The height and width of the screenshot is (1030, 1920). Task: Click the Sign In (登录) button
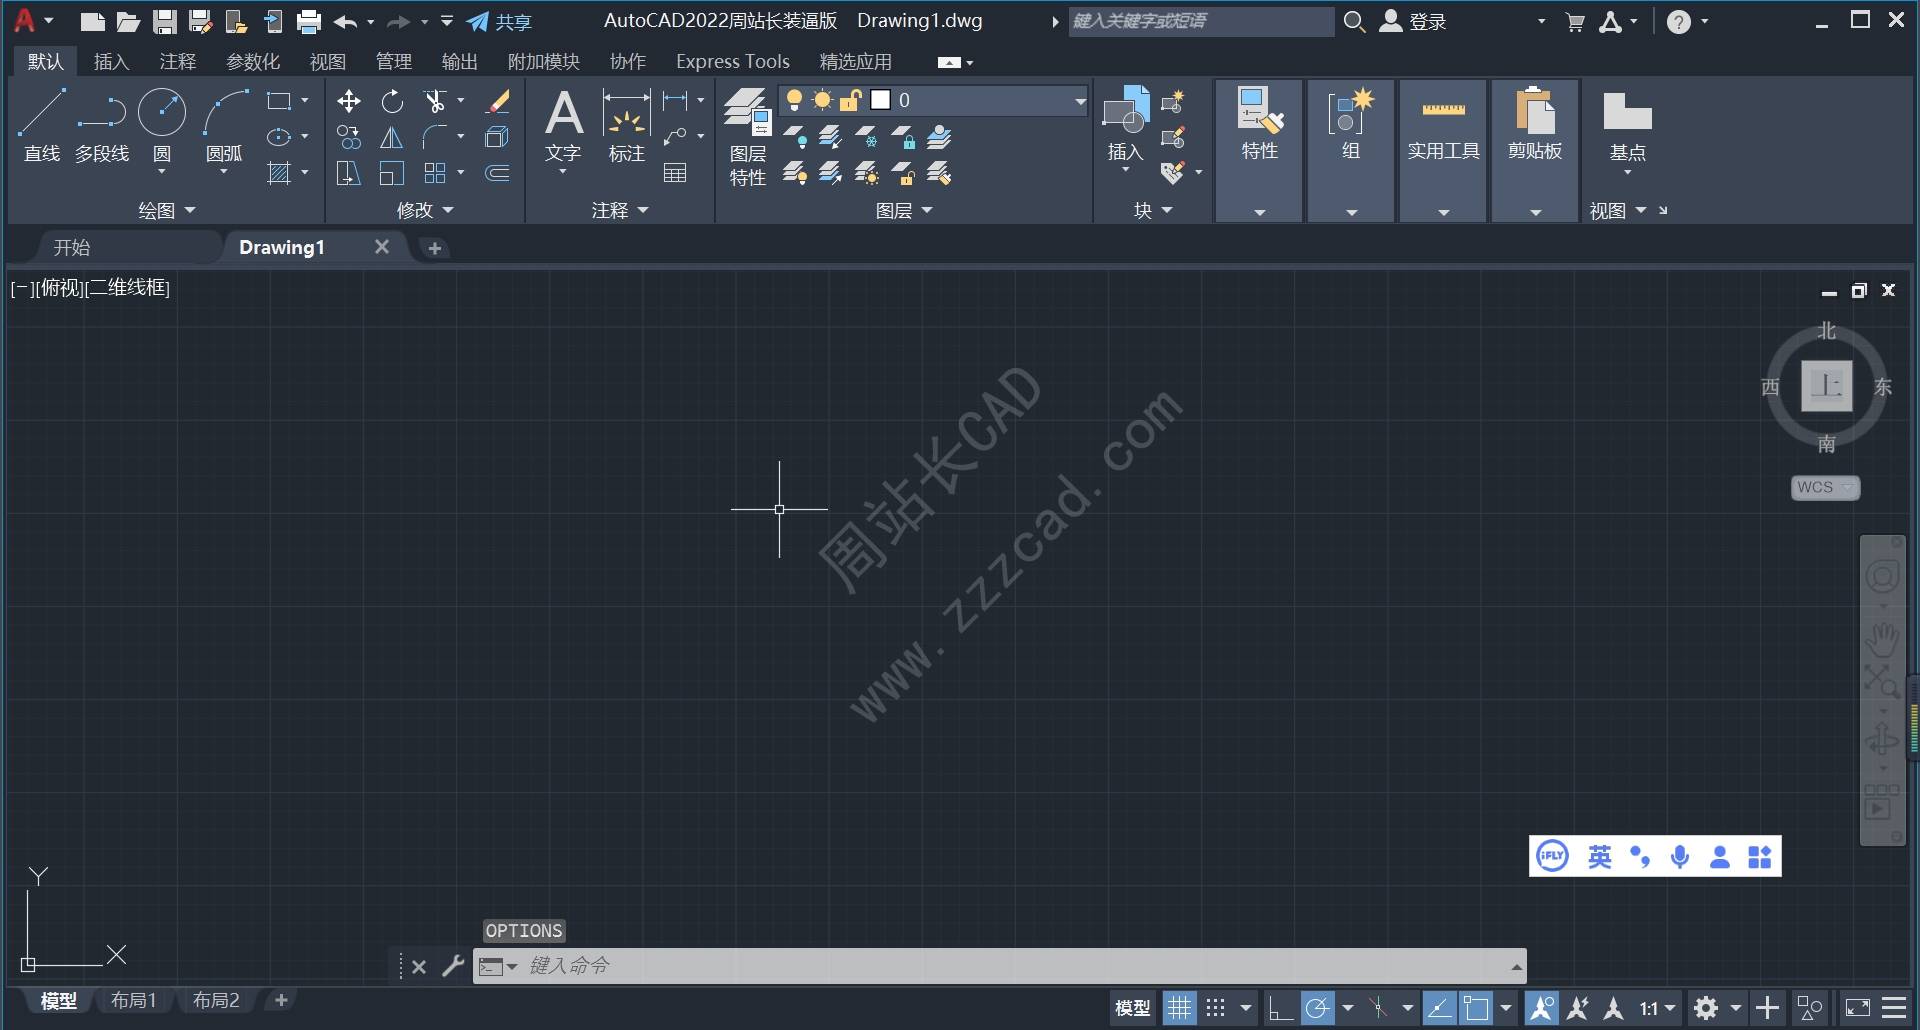click(x=1413, y=21)
